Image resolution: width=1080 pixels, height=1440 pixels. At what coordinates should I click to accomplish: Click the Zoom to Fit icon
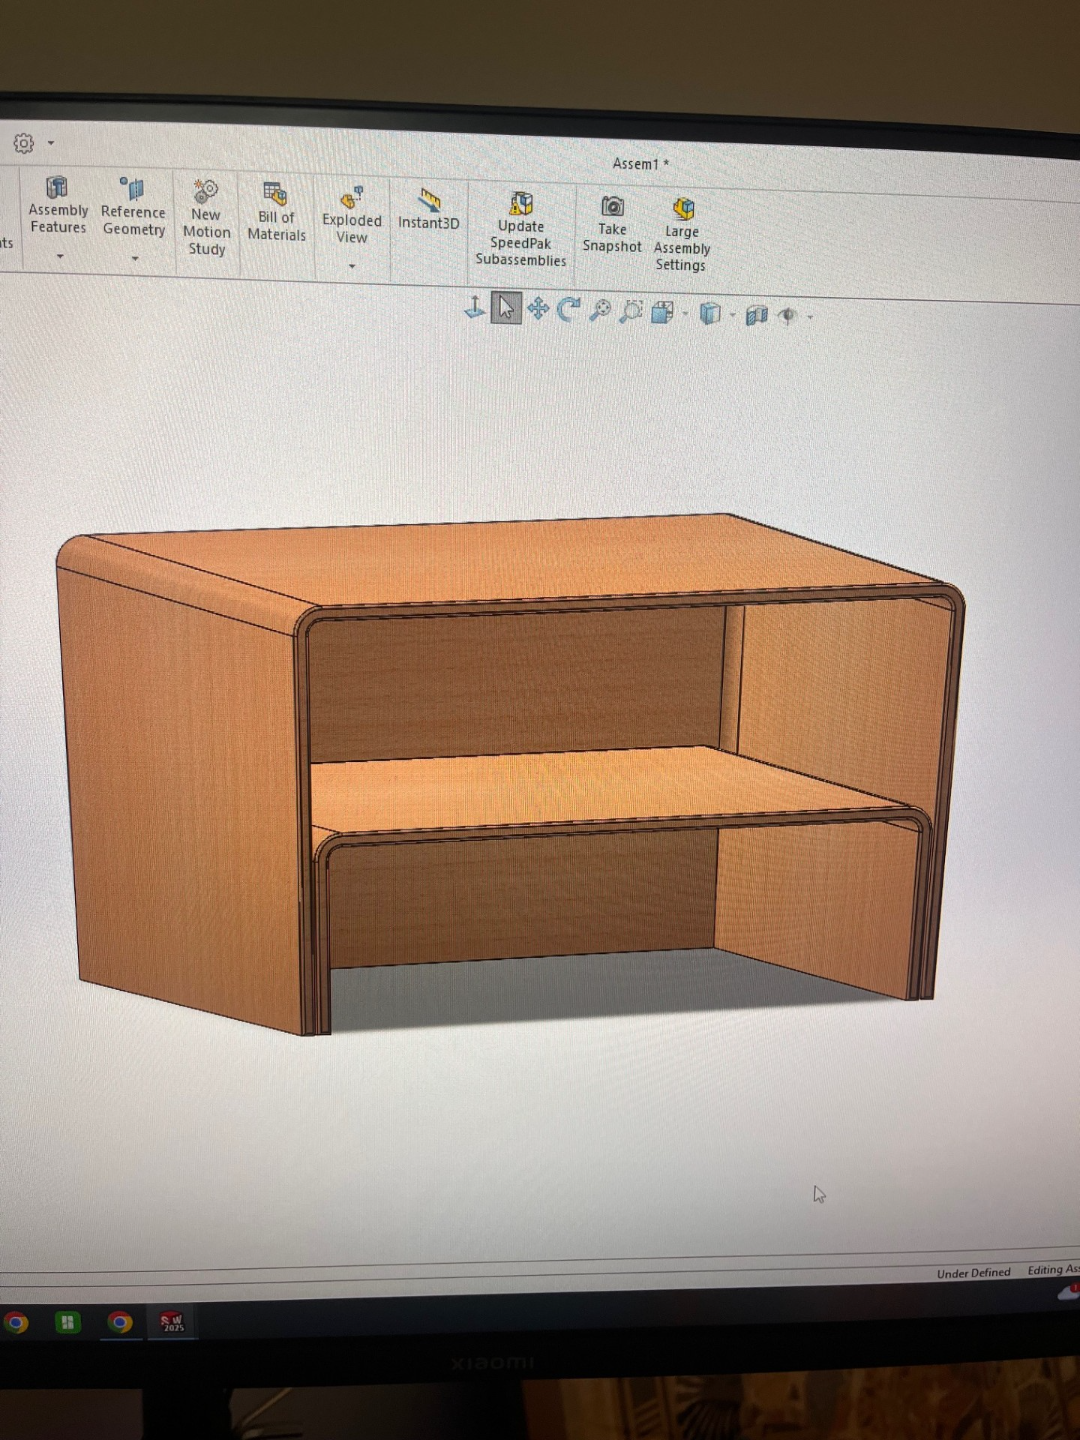tap(600, 311)
